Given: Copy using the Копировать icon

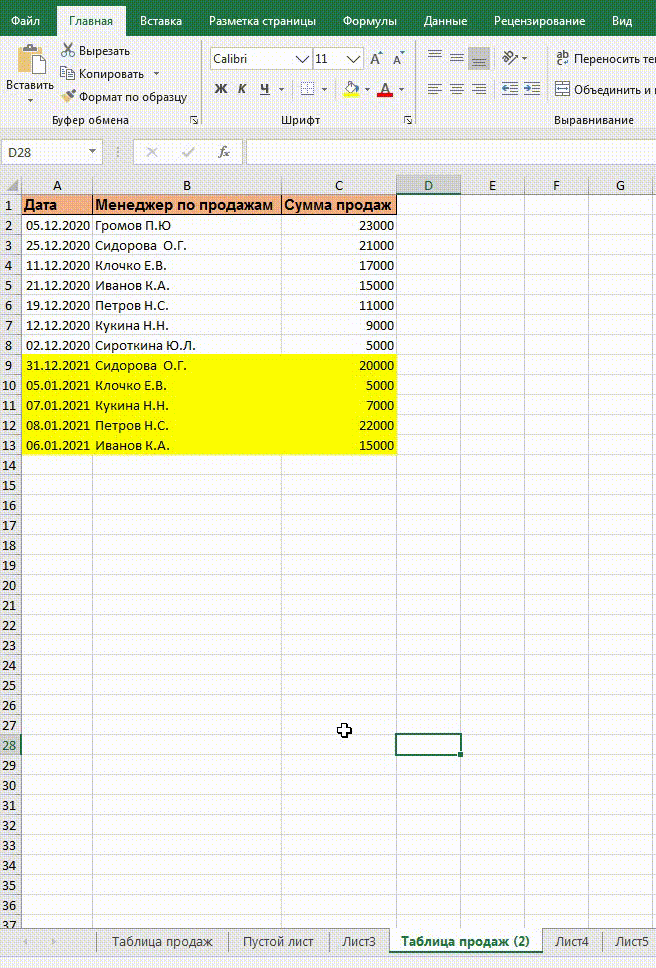Looking at the screenshot, I should (68, 73).
